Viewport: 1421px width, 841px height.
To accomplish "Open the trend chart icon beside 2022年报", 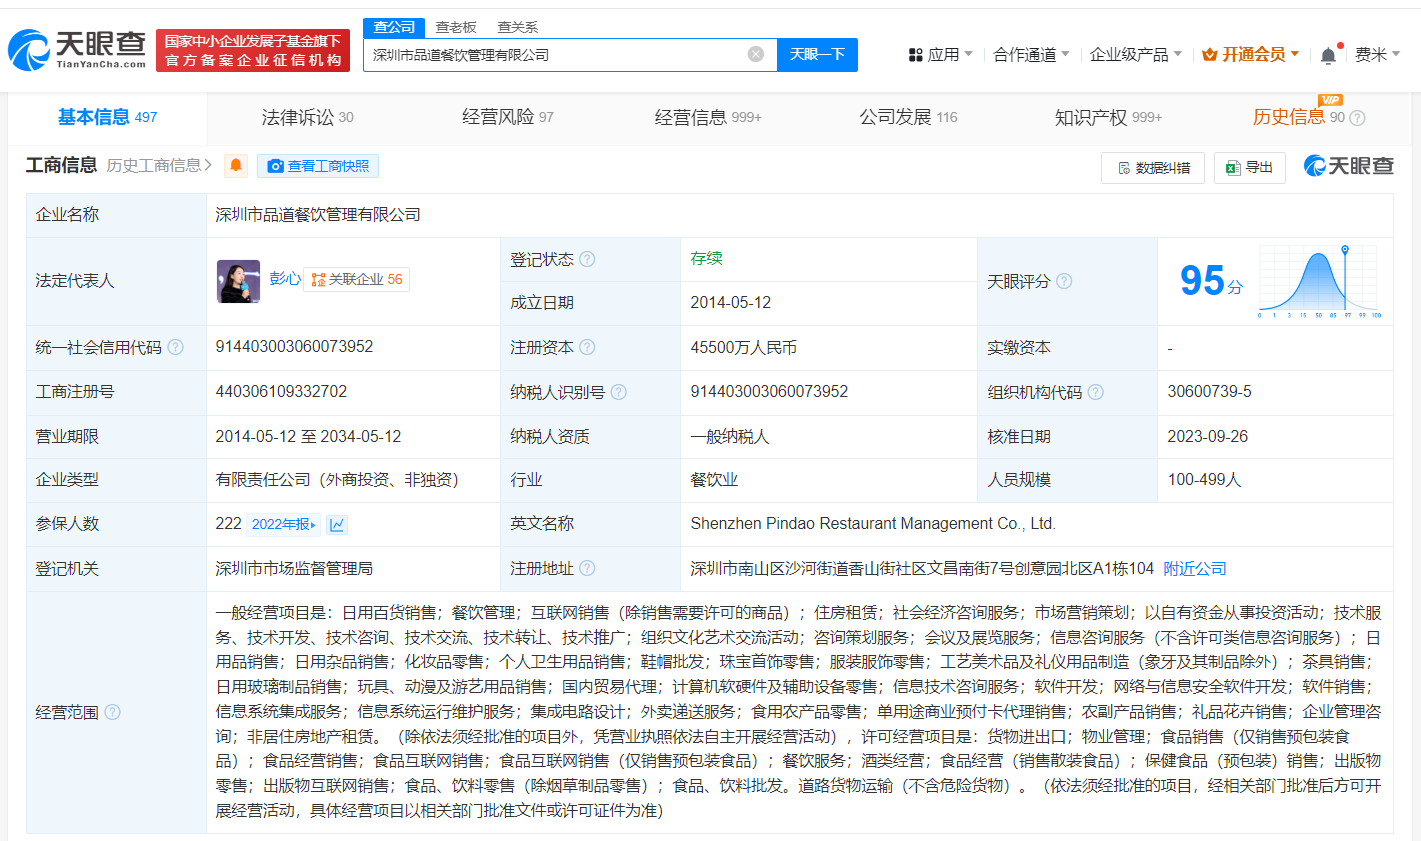I will [337, 524].
